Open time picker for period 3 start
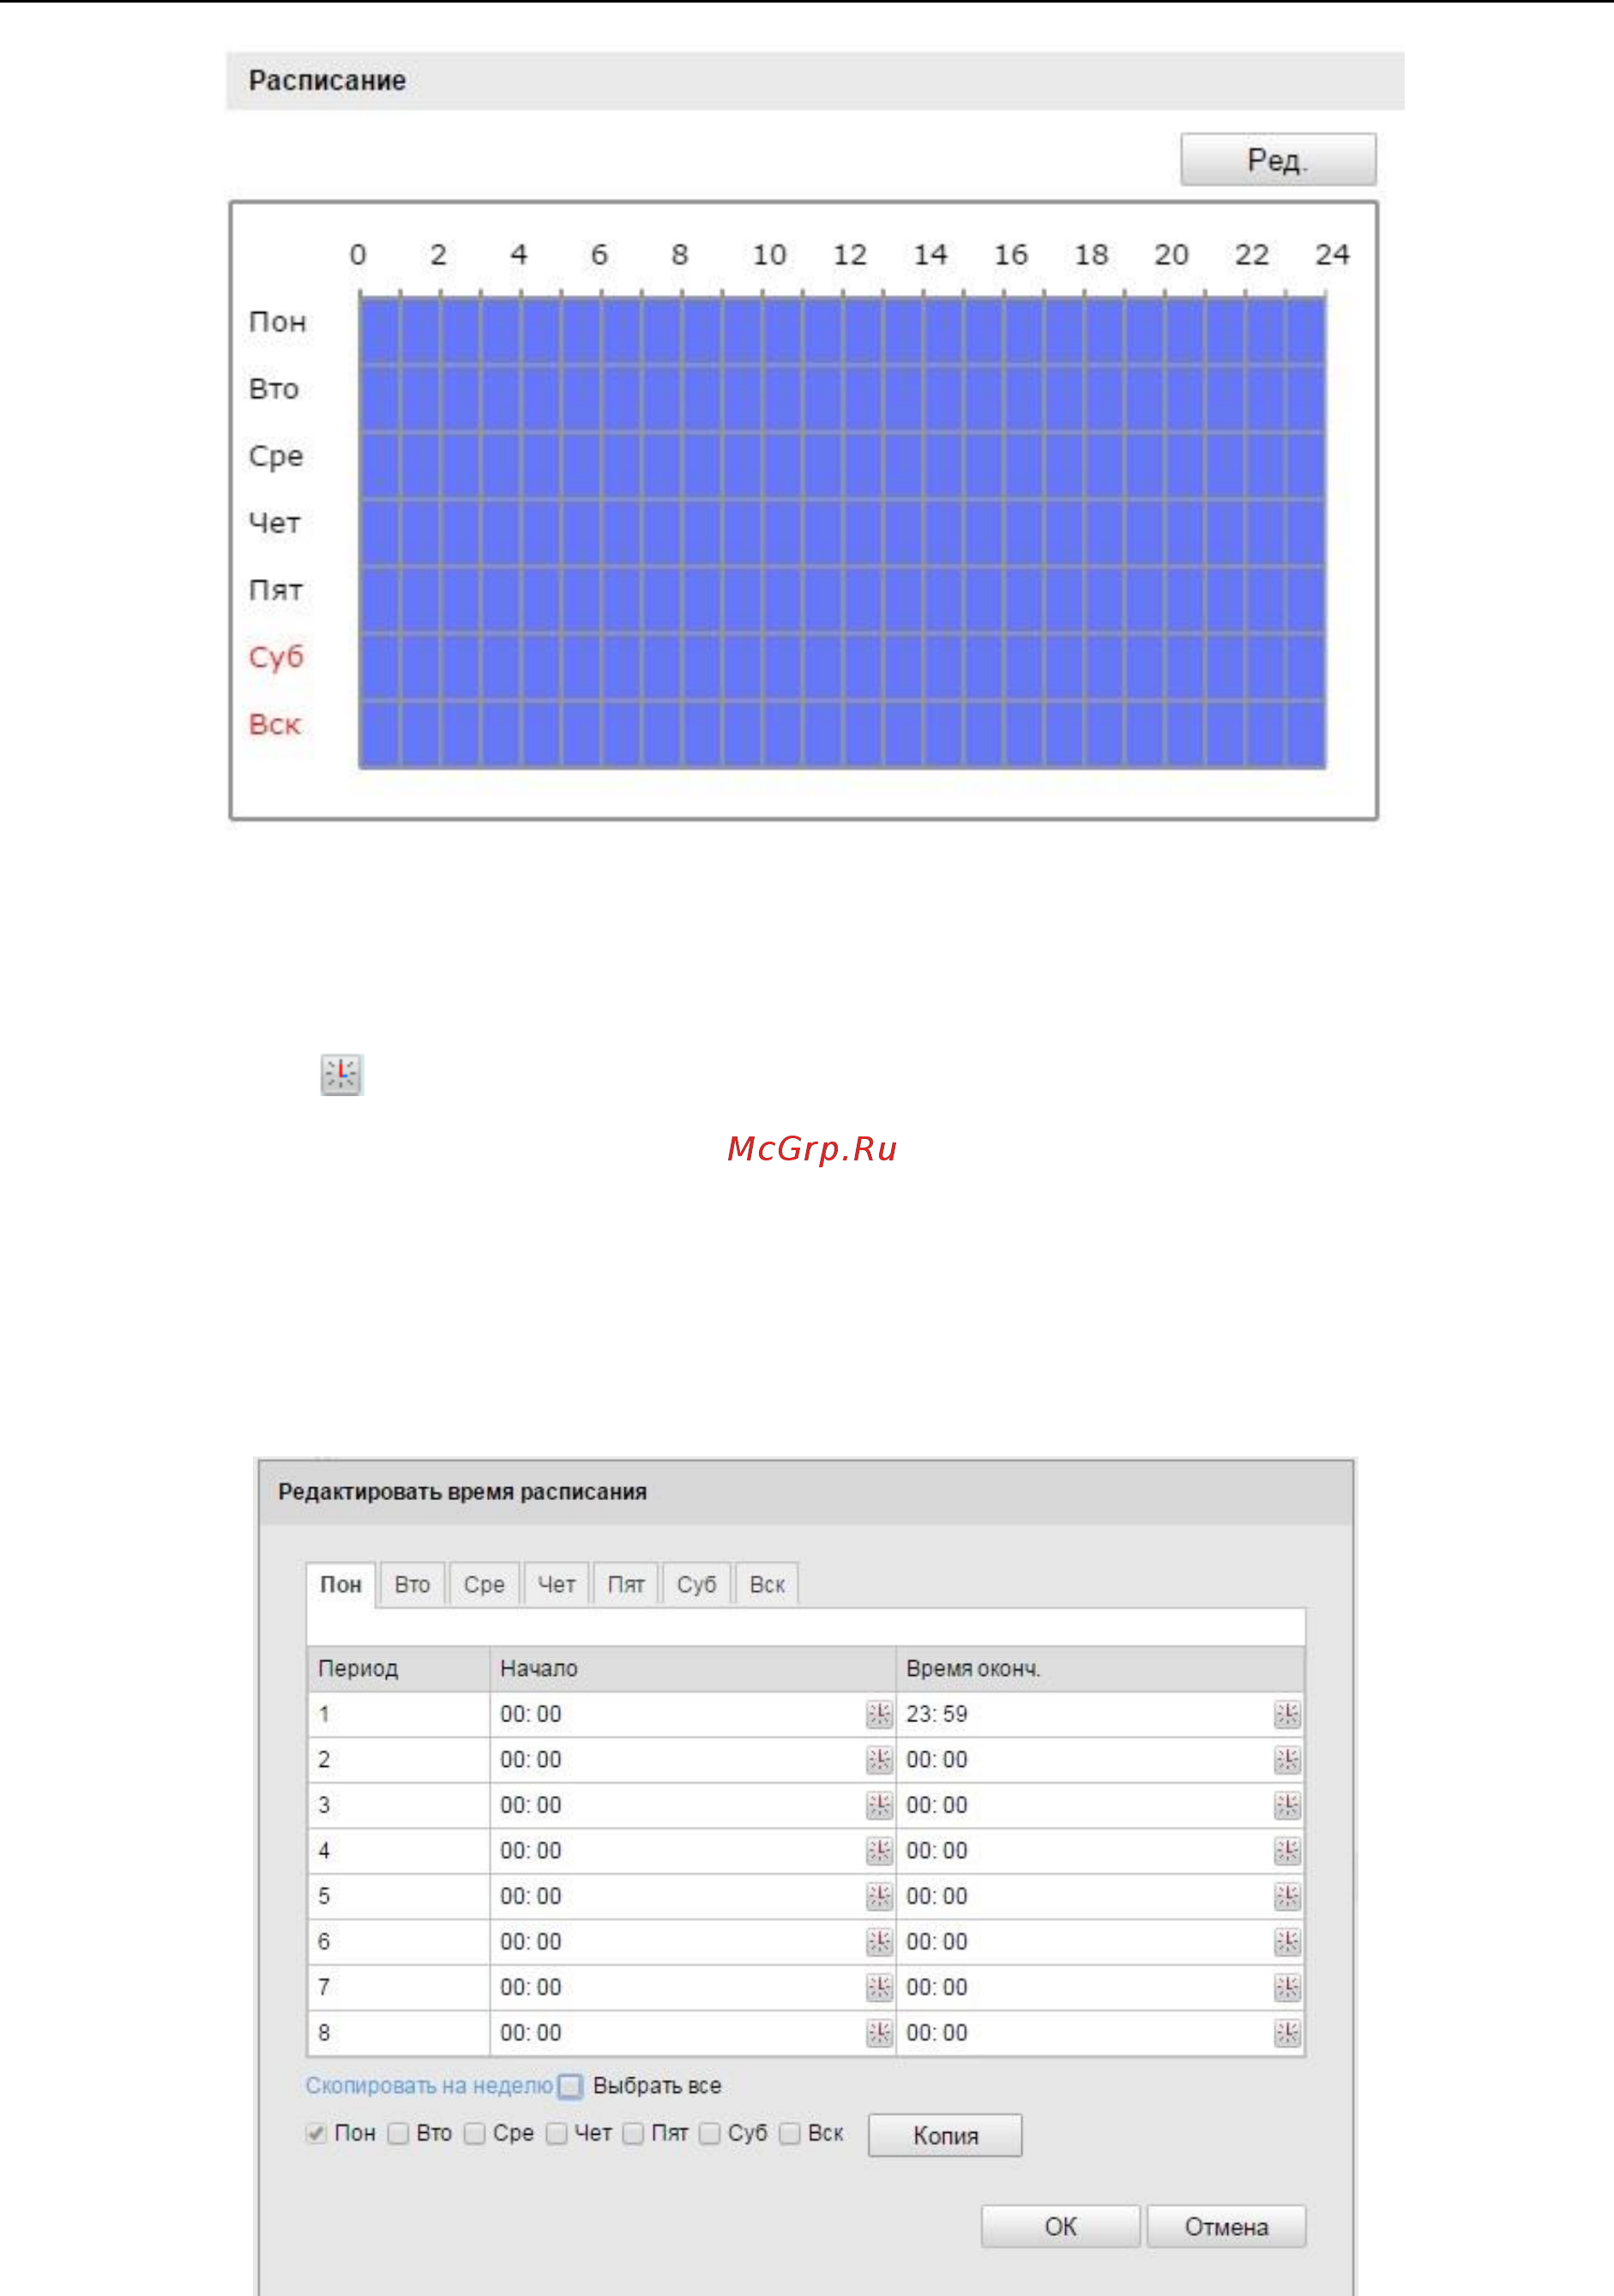1614x2296 pixels. [879, 1805]
